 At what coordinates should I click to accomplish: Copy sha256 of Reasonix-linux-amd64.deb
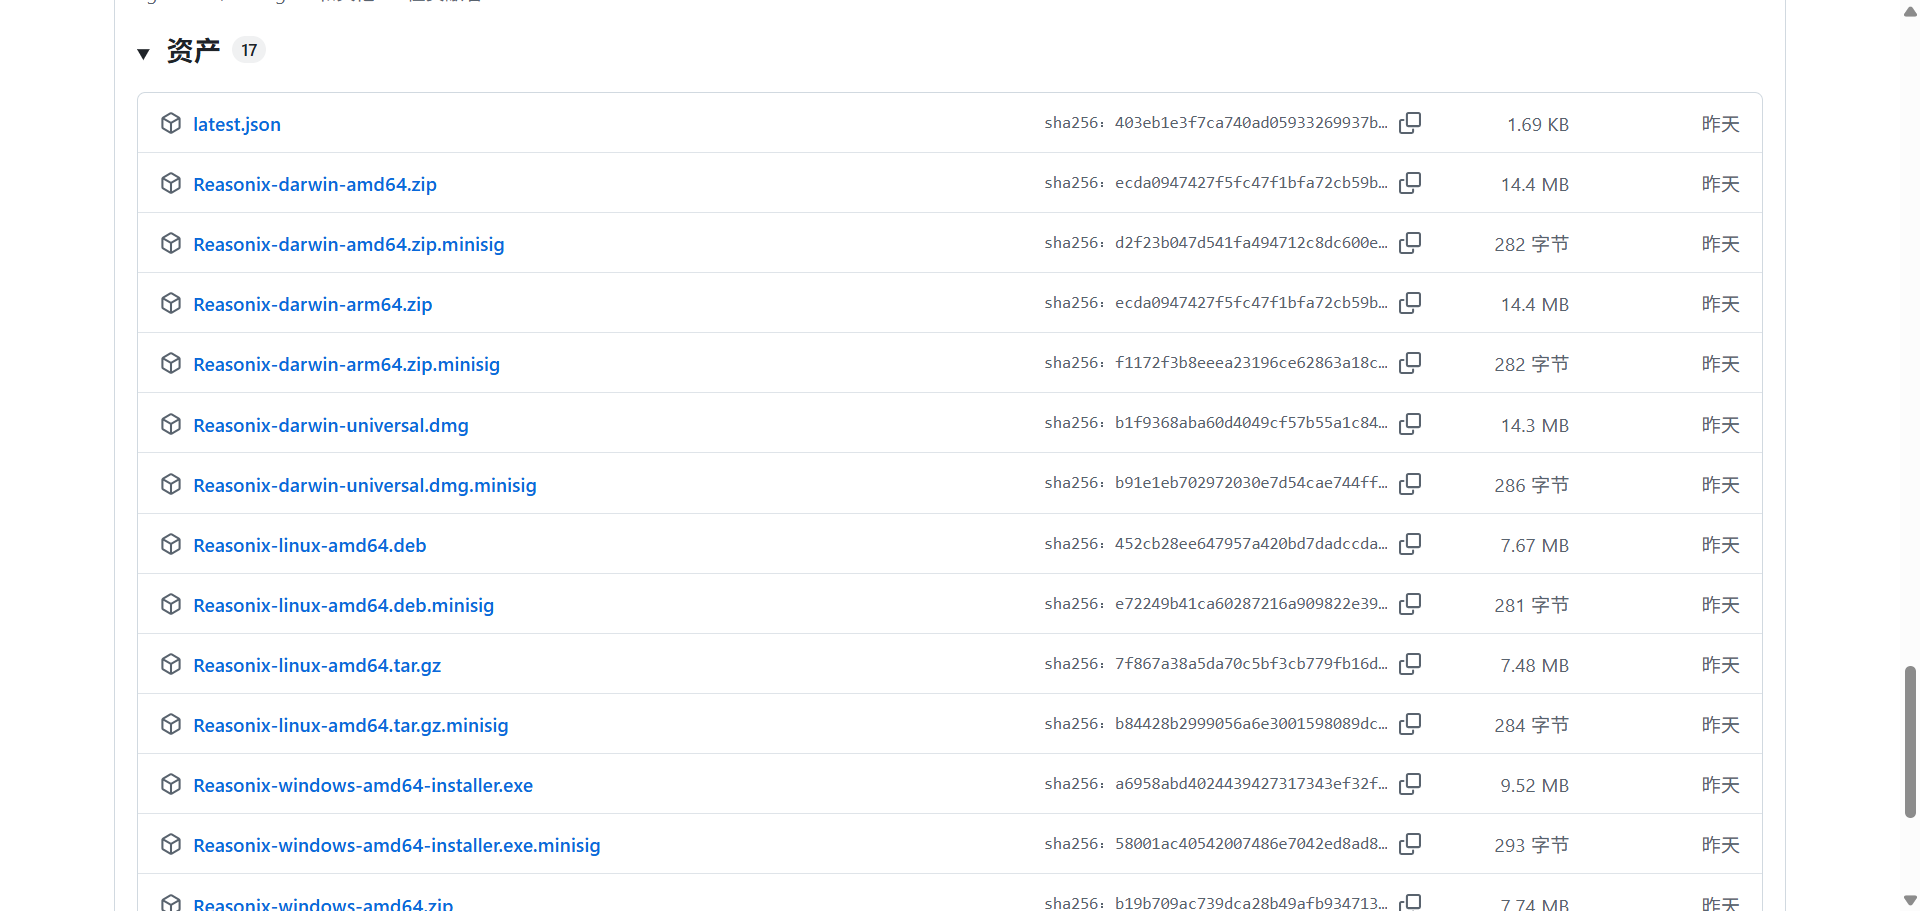(x=1410, y=544)
